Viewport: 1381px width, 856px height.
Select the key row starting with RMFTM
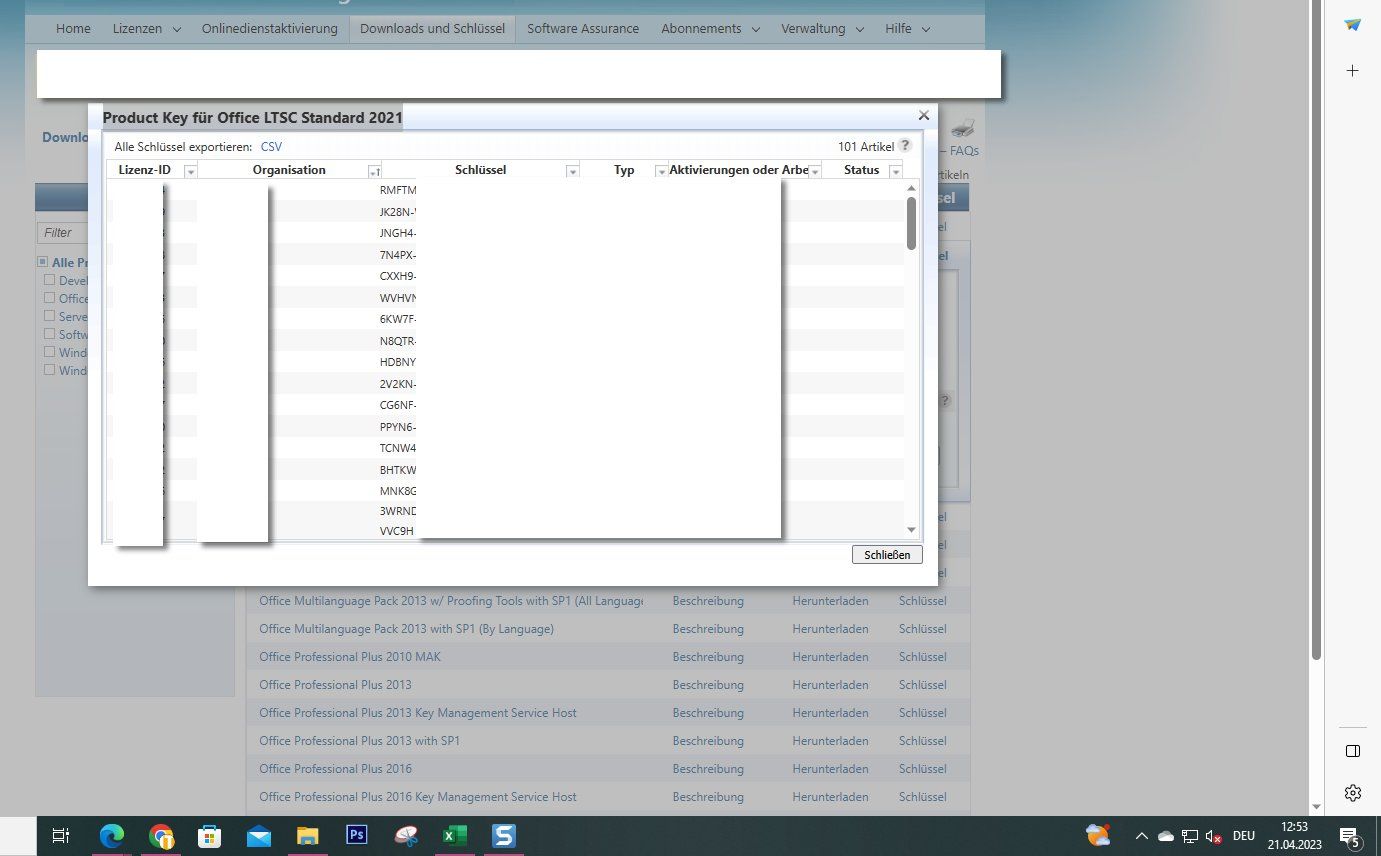coord(505,189)
